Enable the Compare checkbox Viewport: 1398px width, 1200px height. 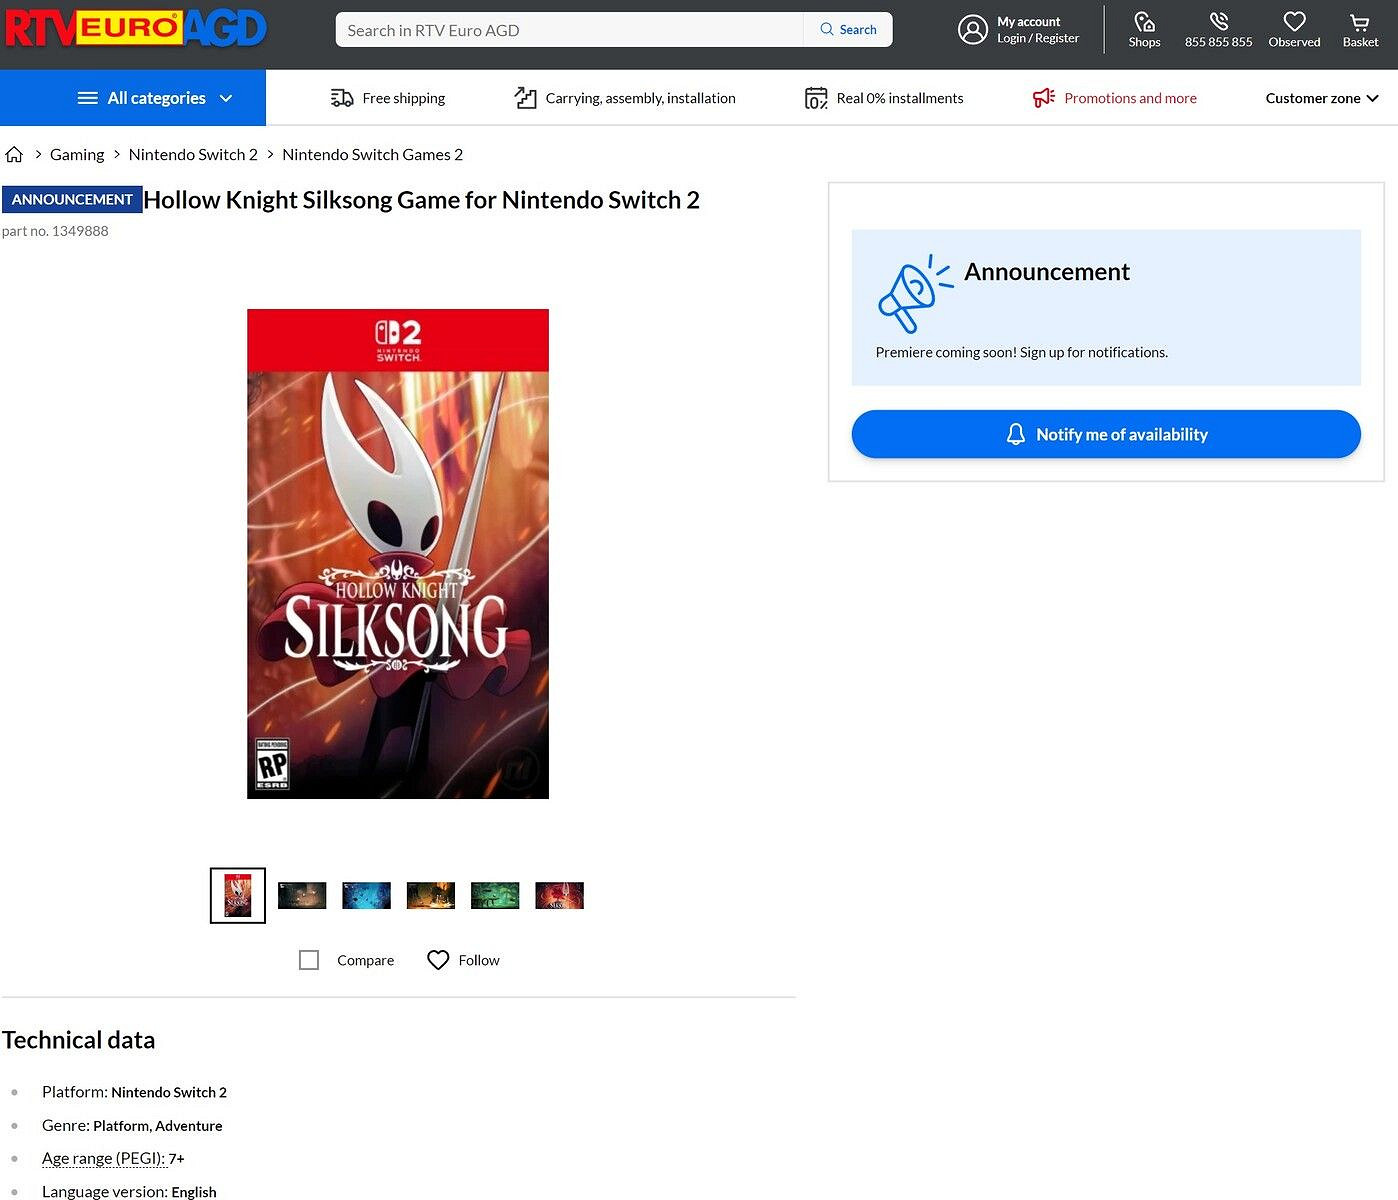click(x=309, y=959)
